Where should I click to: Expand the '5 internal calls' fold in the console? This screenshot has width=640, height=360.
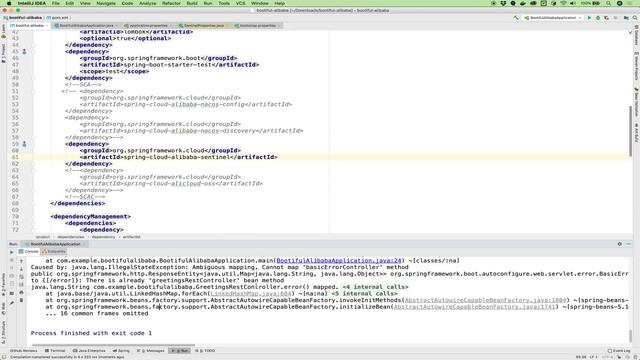(364, 293)
